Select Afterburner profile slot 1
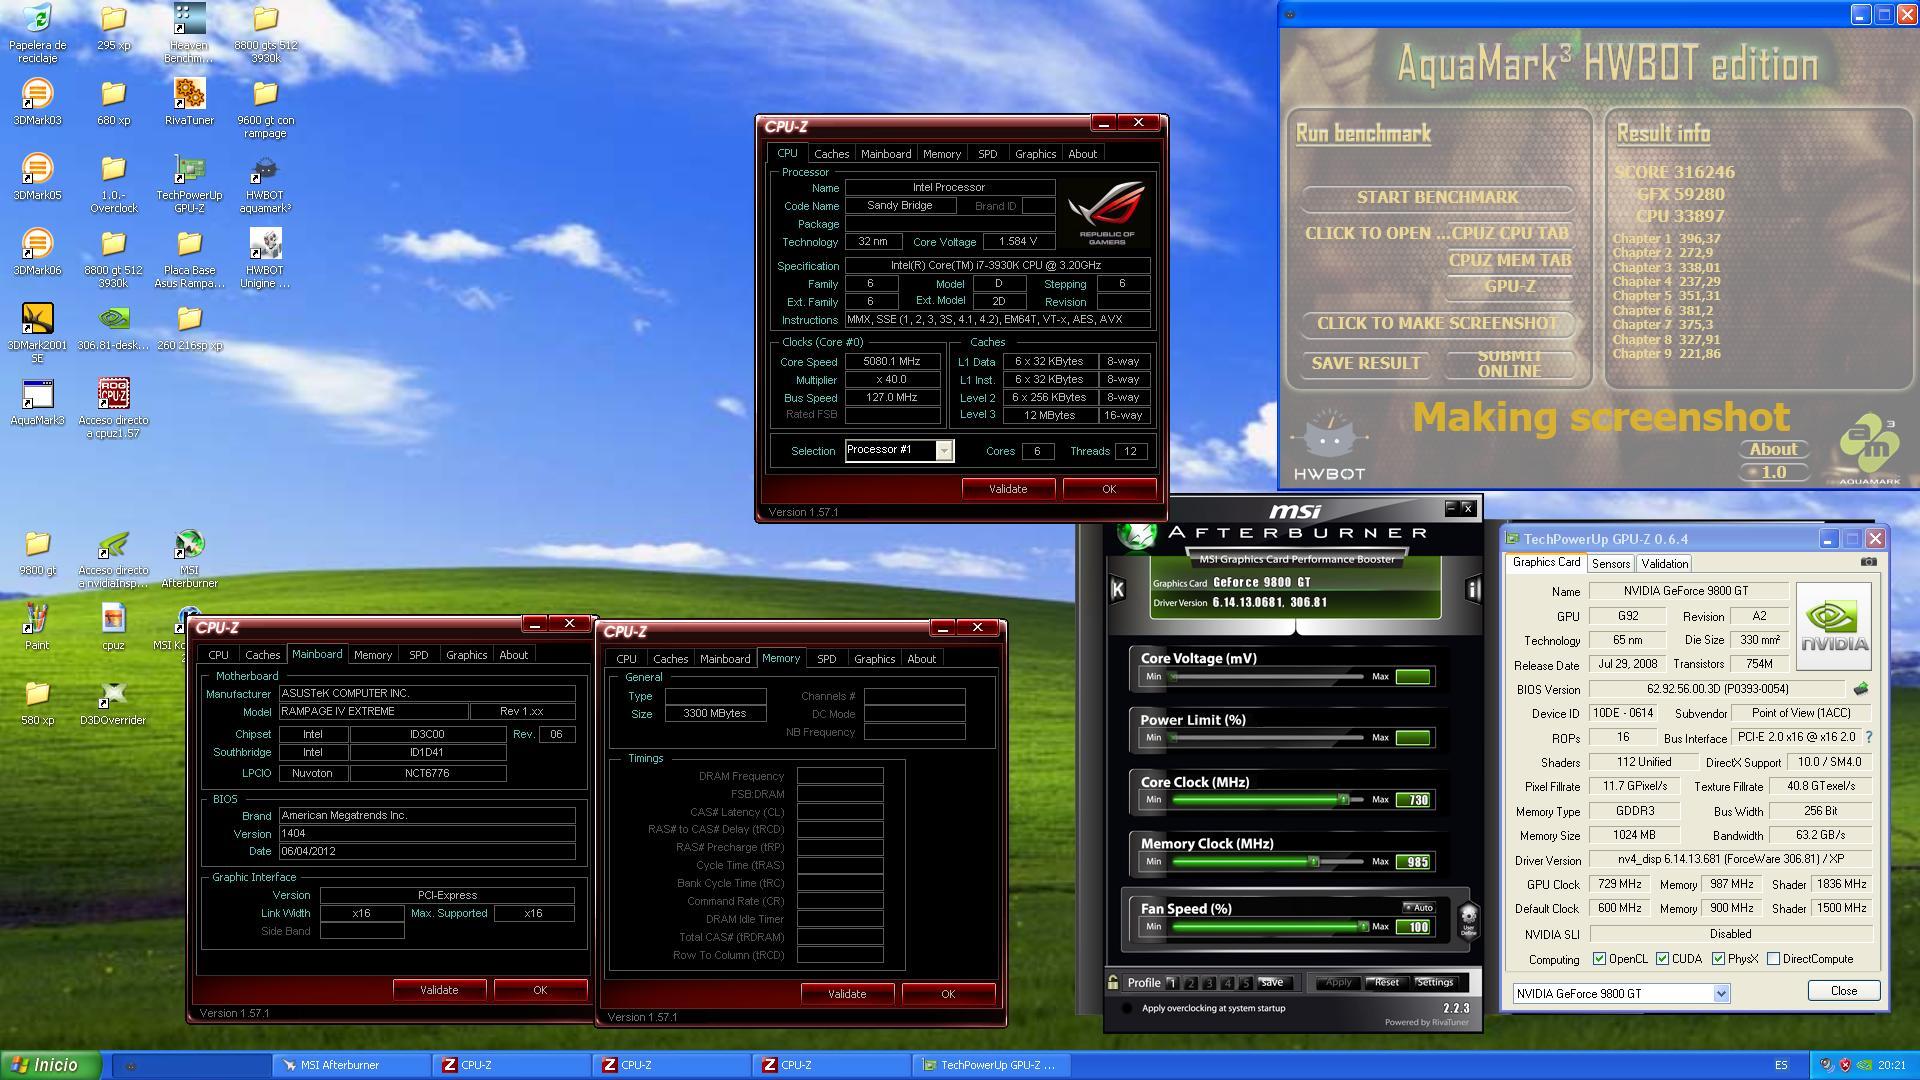The image size is (1920, 1080). pyautogui.click(x=1172, y=983)
